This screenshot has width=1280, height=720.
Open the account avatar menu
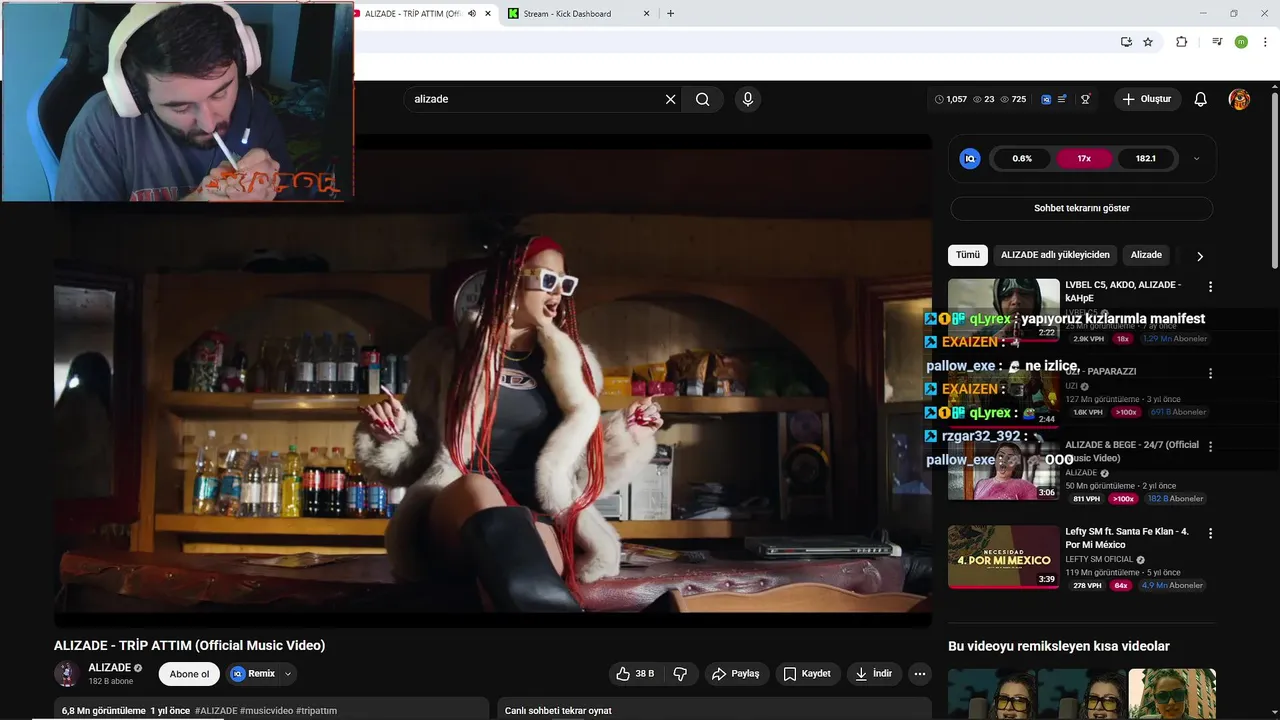[x=1239, y=99]
